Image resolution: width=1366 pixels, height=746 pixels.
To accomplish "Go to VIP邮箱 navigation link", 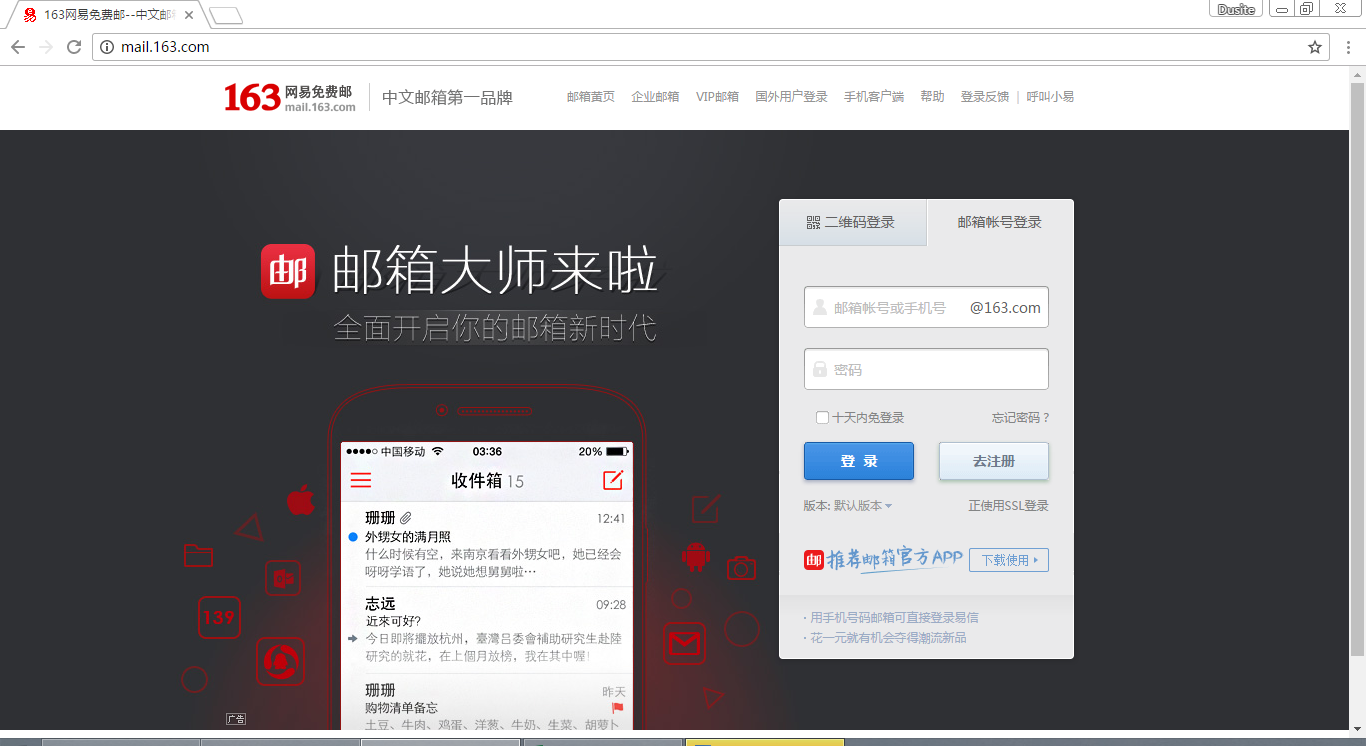I will [717, 97].
